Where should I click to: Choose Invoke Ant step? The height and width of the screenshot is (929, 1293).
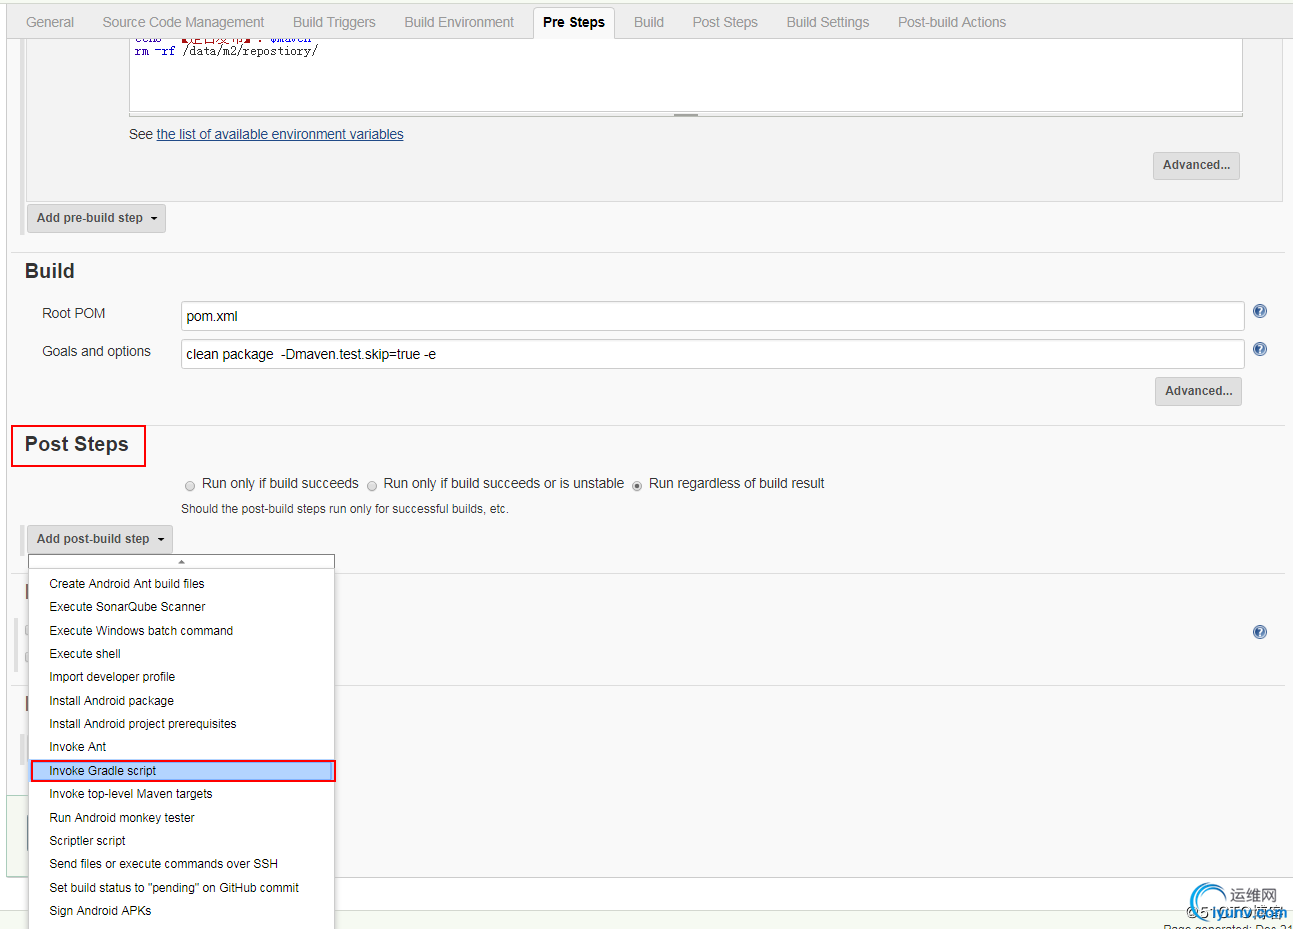pyautogui.click(x=182, y=747)
